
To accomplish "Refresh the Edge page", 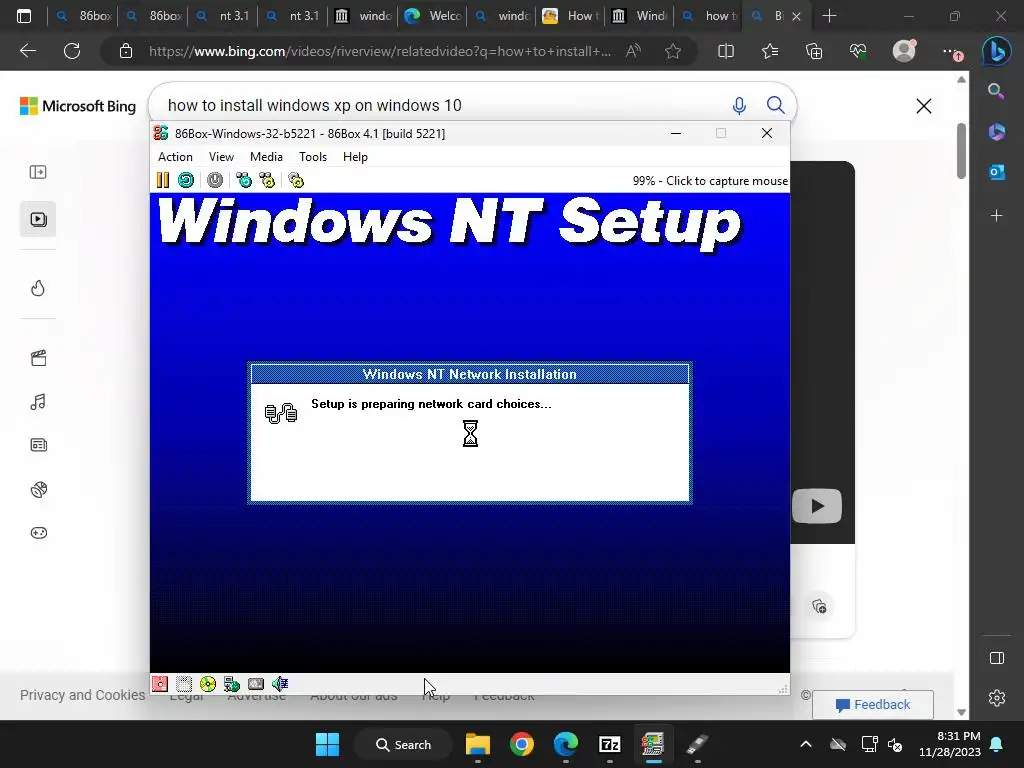I will [x=72, y=51].
